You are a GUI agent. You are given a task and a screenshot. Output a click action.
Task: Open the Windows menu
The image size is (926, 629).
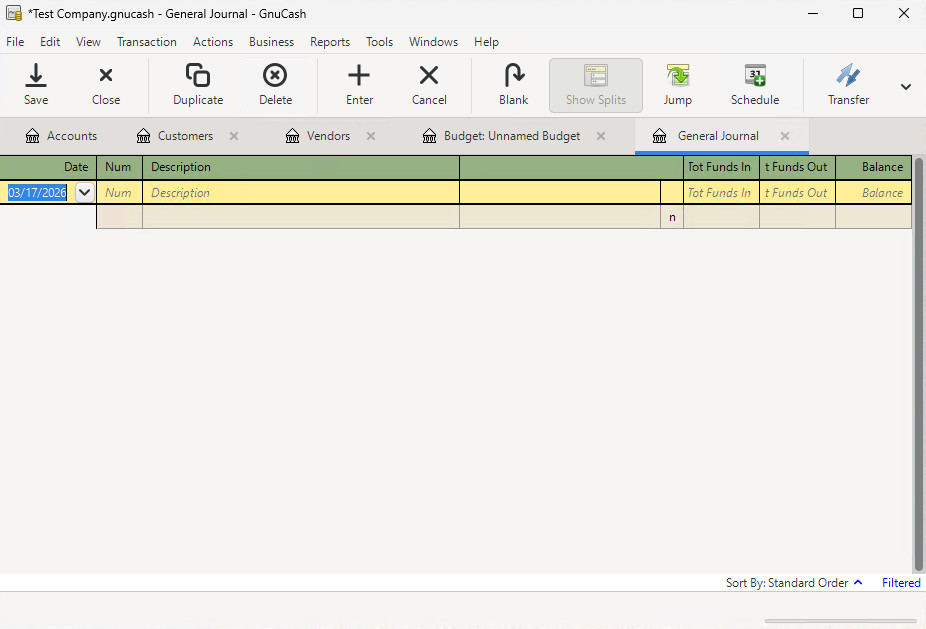click(433, 42)
